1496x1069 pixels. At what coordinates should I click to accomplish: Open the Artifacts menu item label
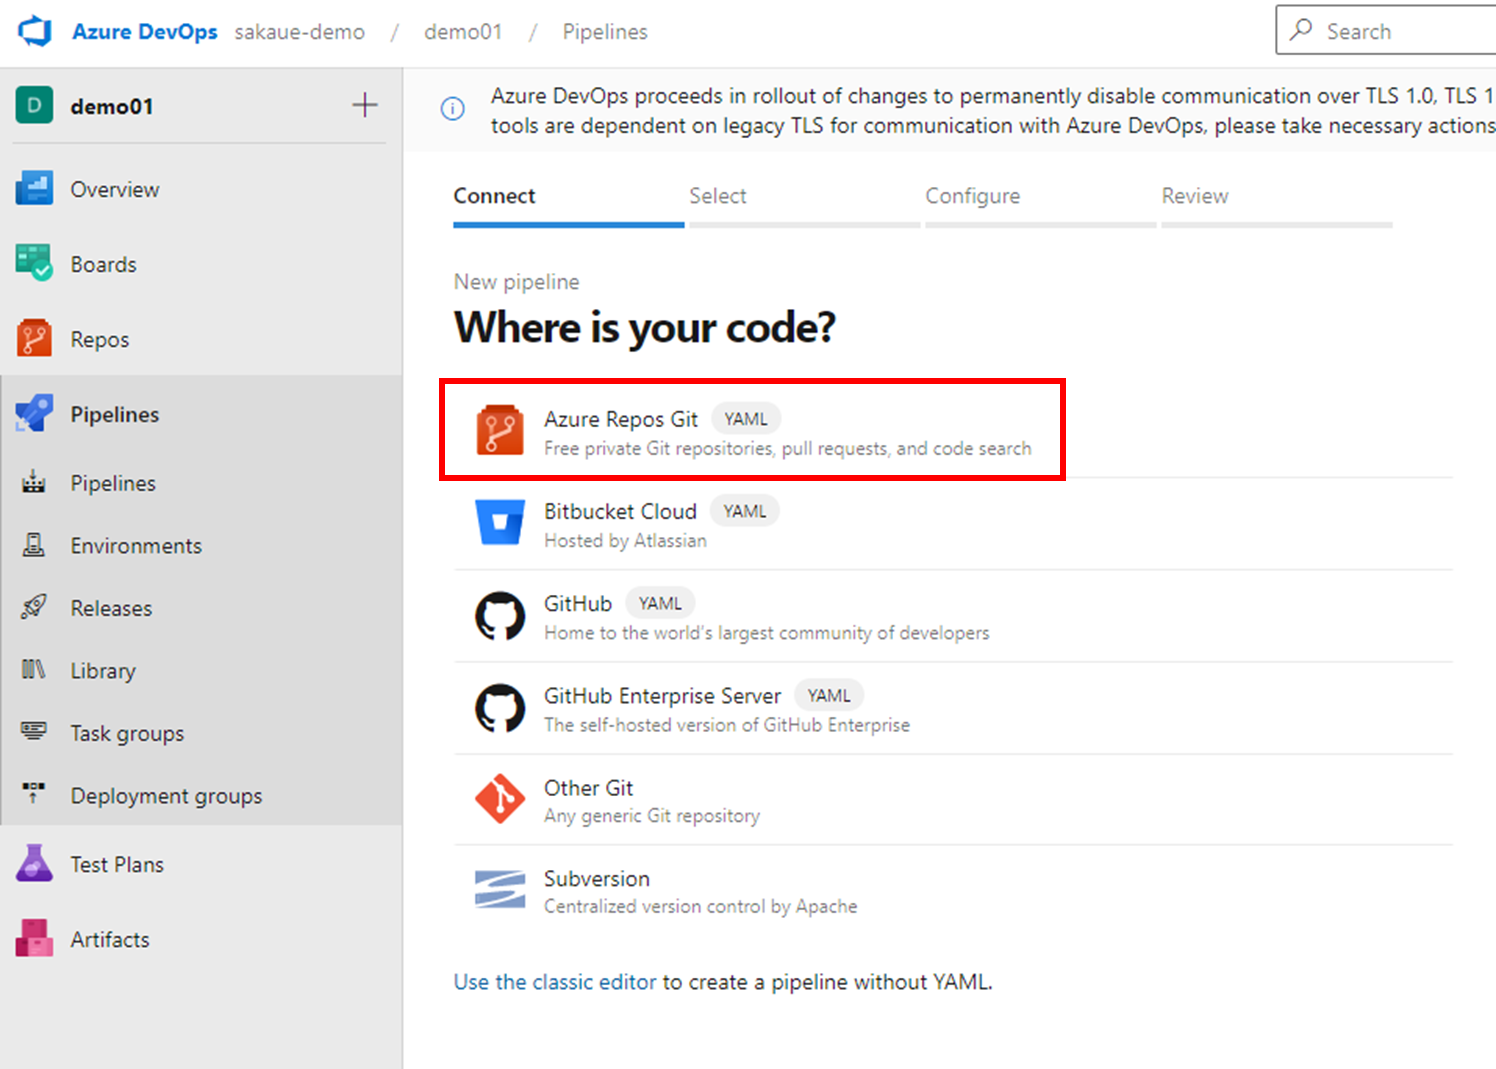[x=109, y=939]
